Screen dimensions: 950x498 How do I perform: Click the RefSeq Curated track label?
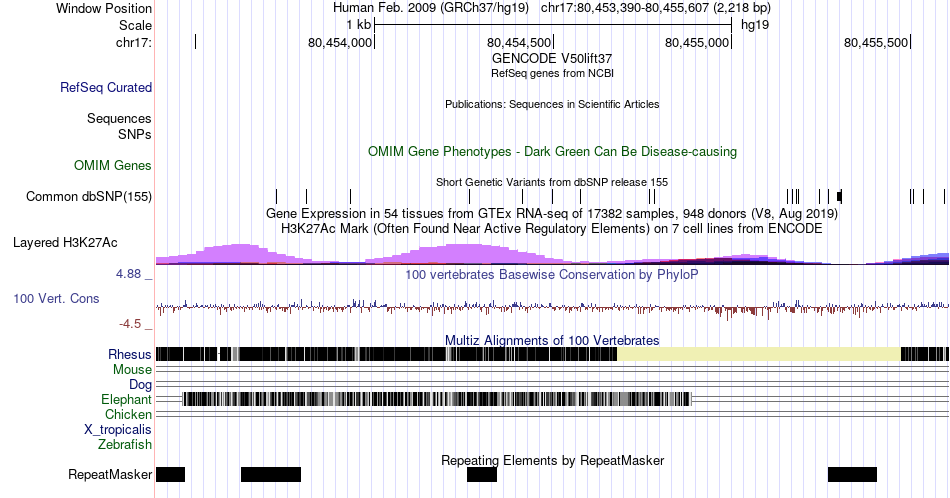105,87
